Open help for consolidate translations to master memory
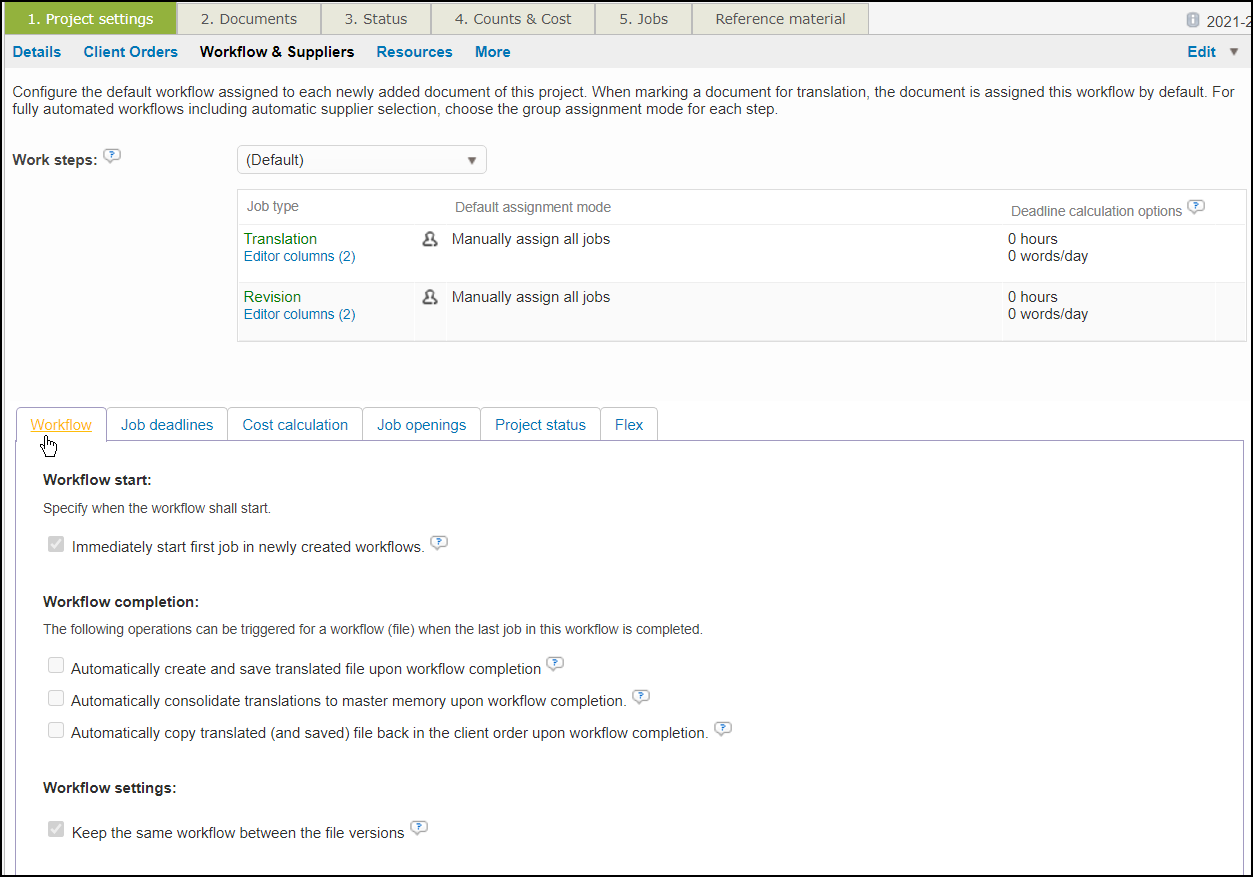Image resolution: width=1253 pixels, height=877 pixels. [x=641, y=696]
